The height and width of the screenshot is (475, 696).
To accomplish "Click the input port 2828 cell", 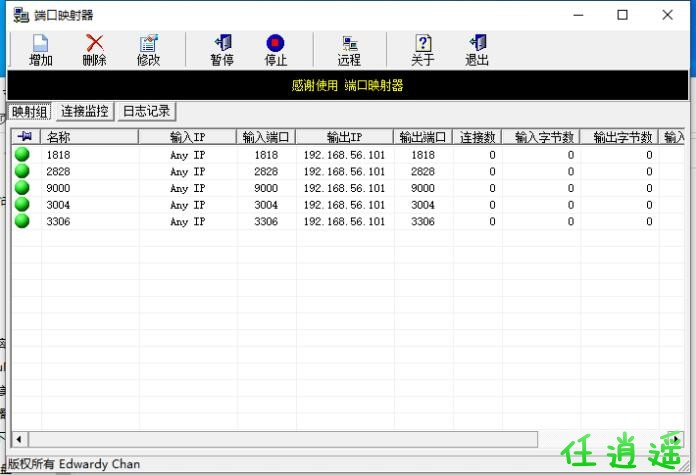I will click(266, 171).
